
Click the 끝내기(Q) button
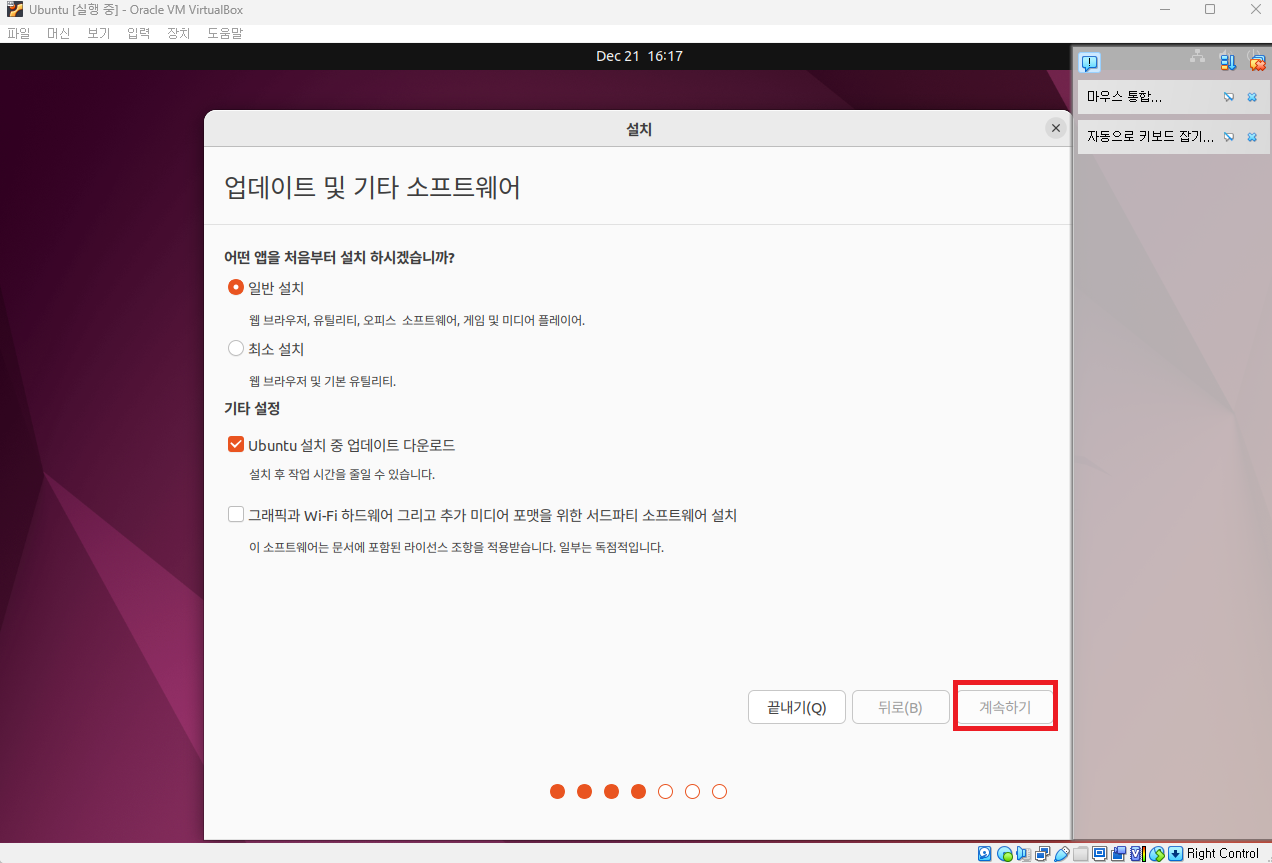(797, 707)
